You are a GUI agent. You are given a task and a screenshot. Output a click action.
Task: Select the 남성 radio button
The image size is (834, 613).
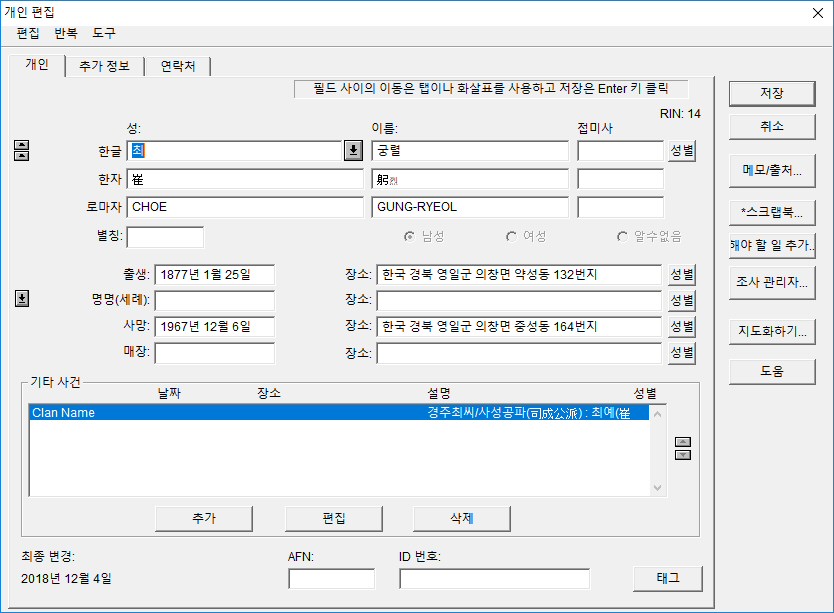point(409,237)
